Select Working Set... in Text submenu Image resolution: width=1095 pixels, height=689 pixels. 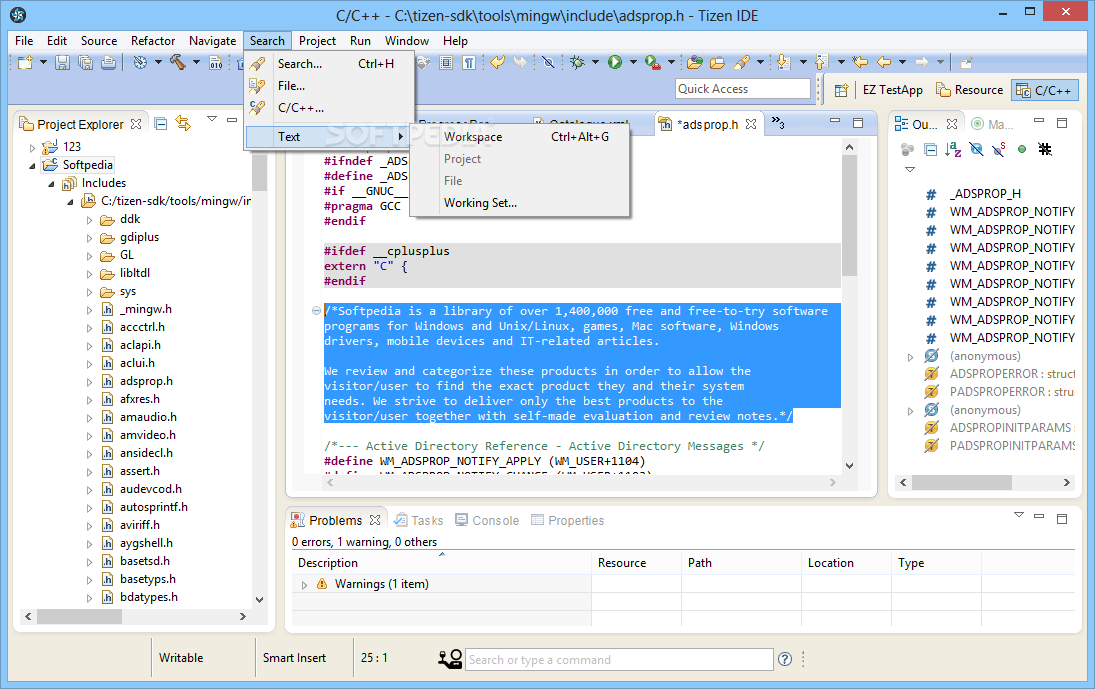point(520,203)
